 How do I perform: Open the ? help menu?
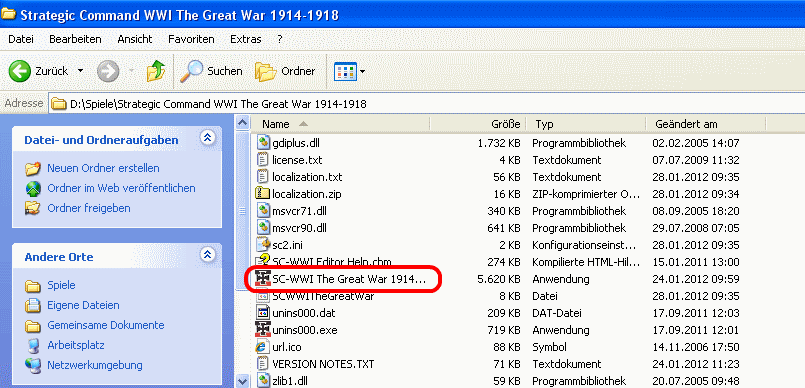[x=280, y=39]
